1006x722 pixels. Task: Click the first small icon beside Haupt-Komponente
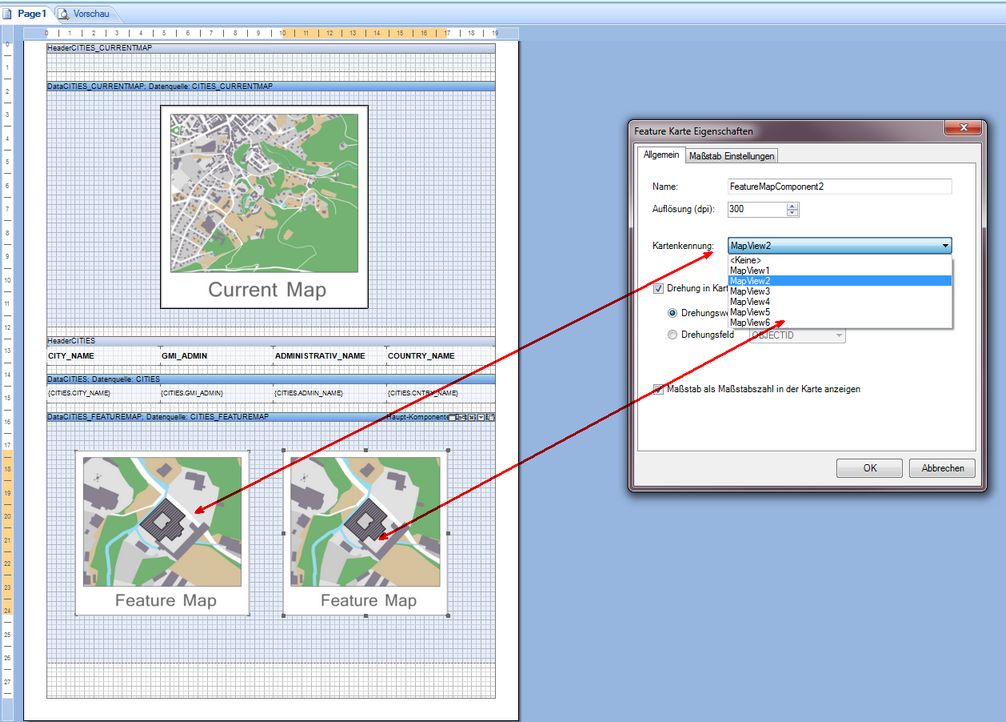(450, 418)
